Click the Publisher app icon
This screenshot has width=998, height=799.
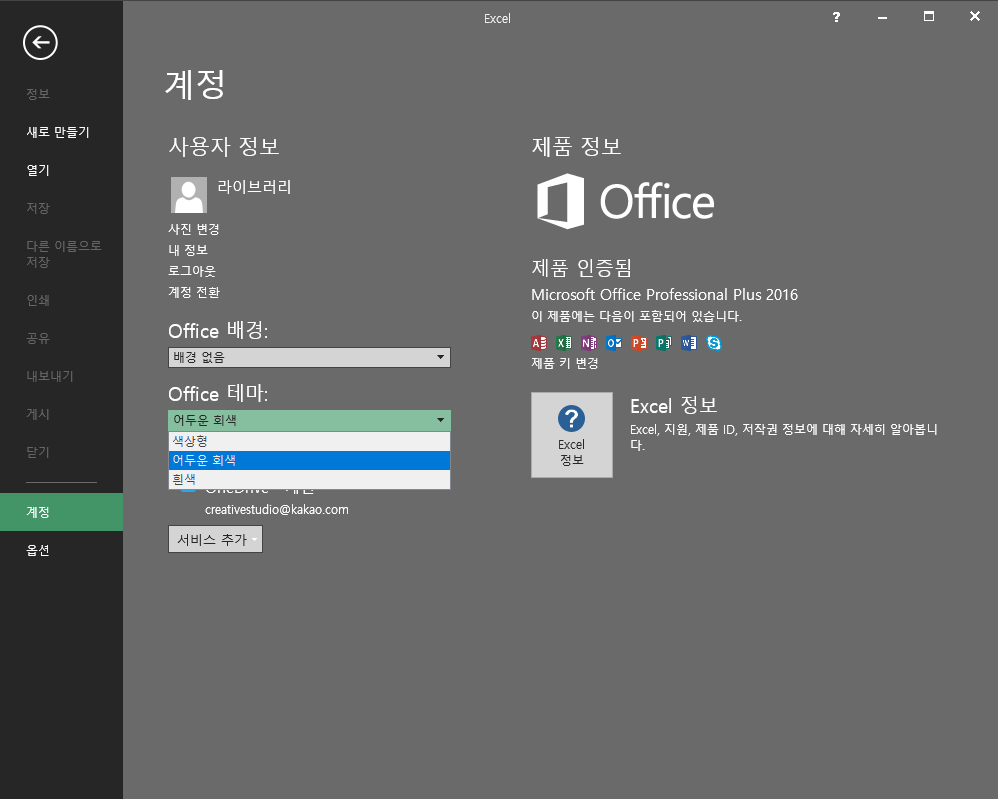tap(664, 343)
